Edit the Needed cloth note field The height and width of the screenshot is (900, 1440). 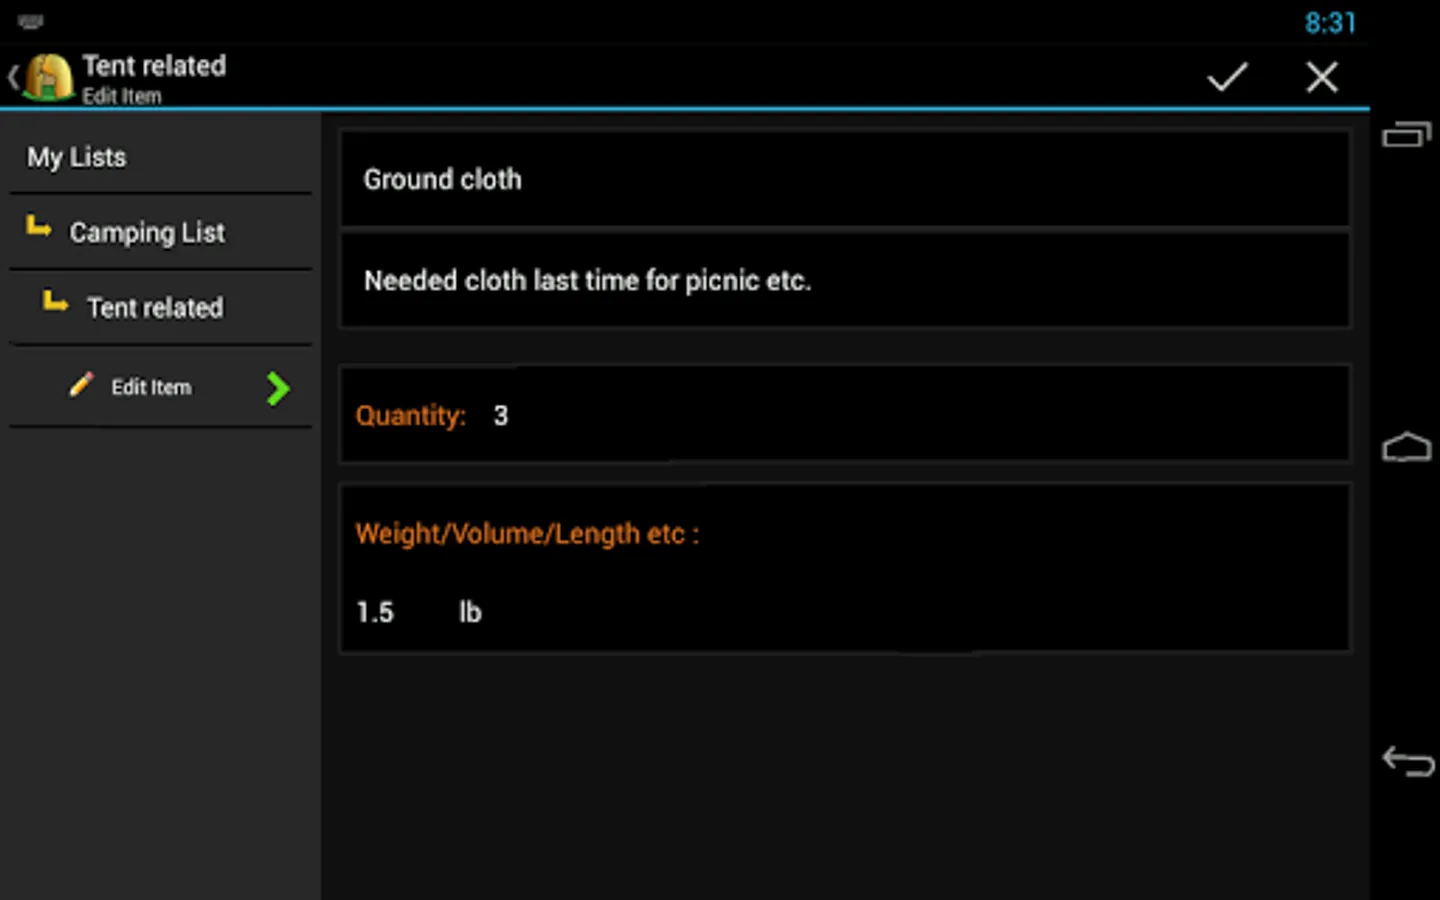click(x=845, y=281)
